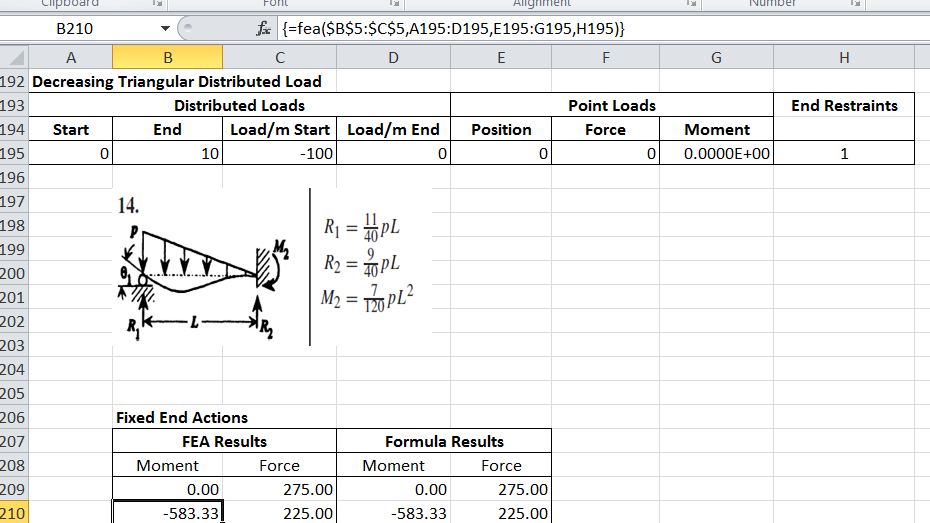
Task: Select the column H header
Action: [843, 58]
